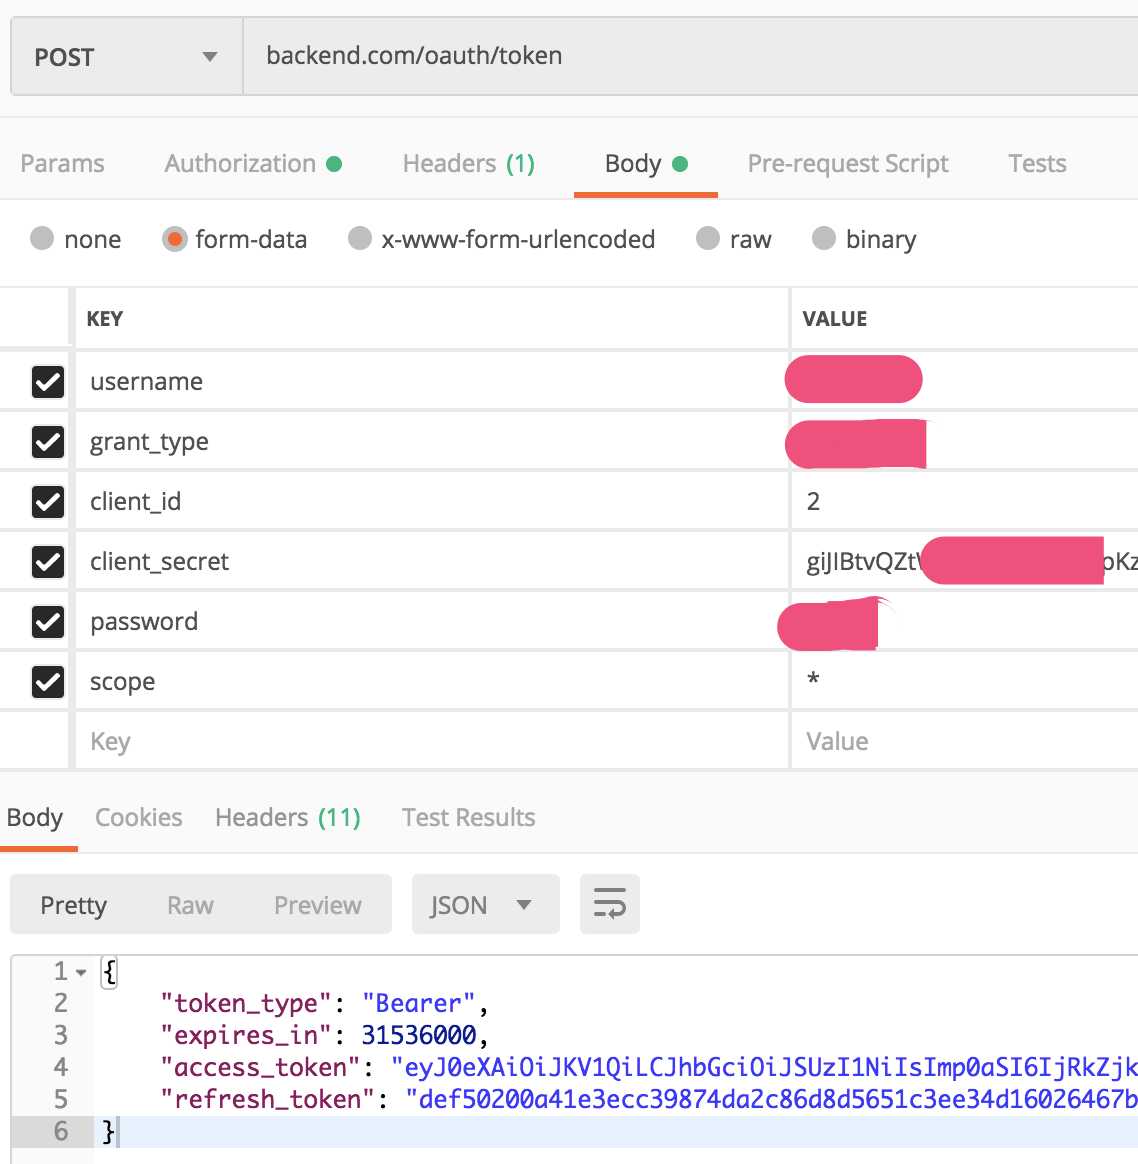This screenshot has height=1164, width=1138.
Task: Open the Pre-request Script tab
Action: tap(848, 164)
